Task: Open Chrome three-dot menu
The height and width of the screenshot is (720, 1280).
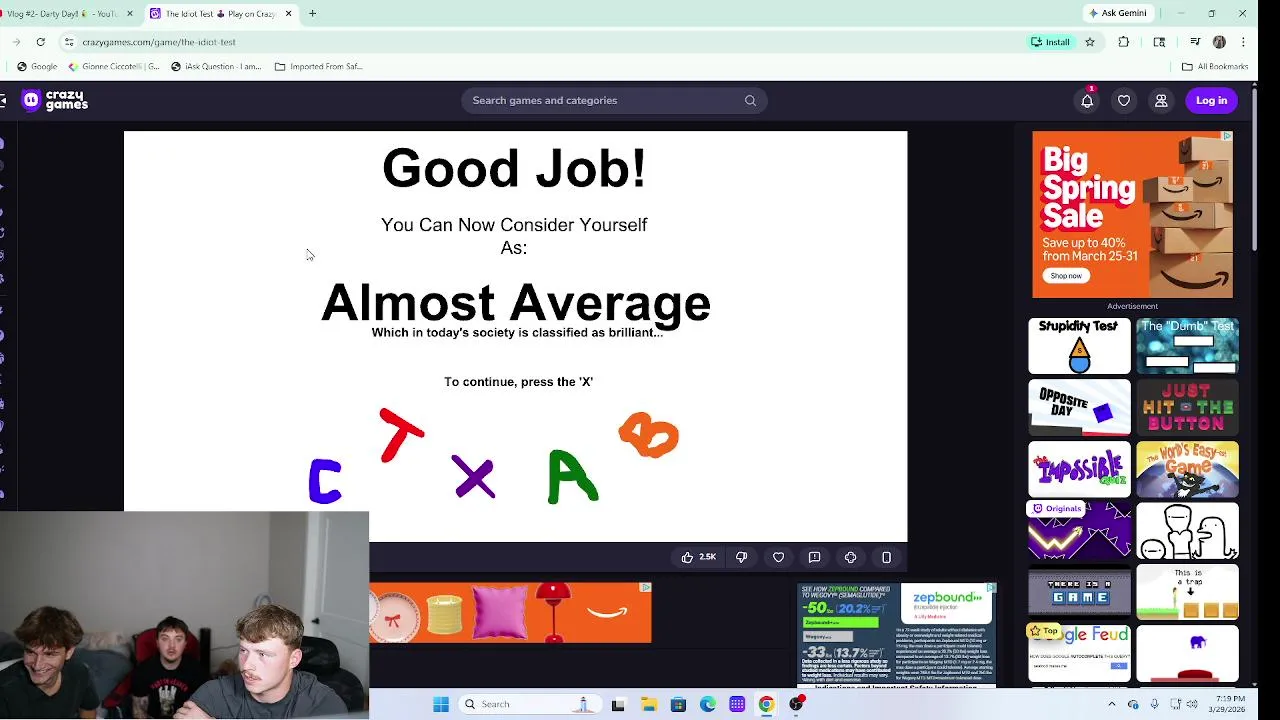Action: pyautogui.click(x=1243, y=42)
